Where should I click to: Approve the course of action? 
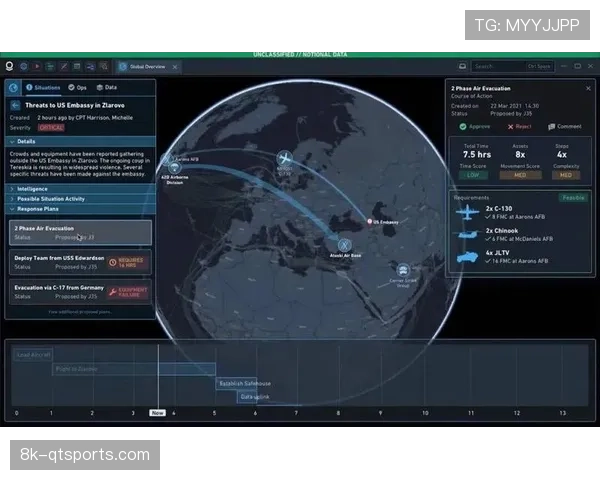click(478, 127)
